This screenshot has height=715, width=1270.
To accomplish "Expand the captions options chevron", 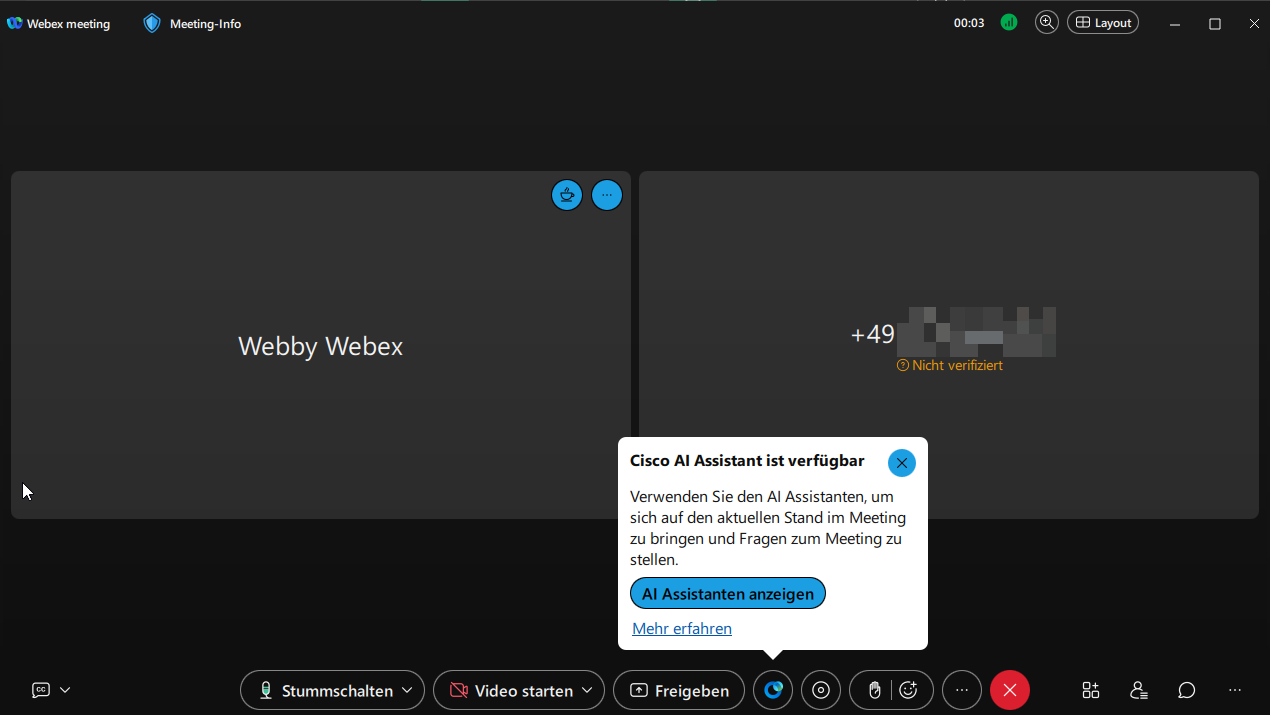I will tap(65, 690).
